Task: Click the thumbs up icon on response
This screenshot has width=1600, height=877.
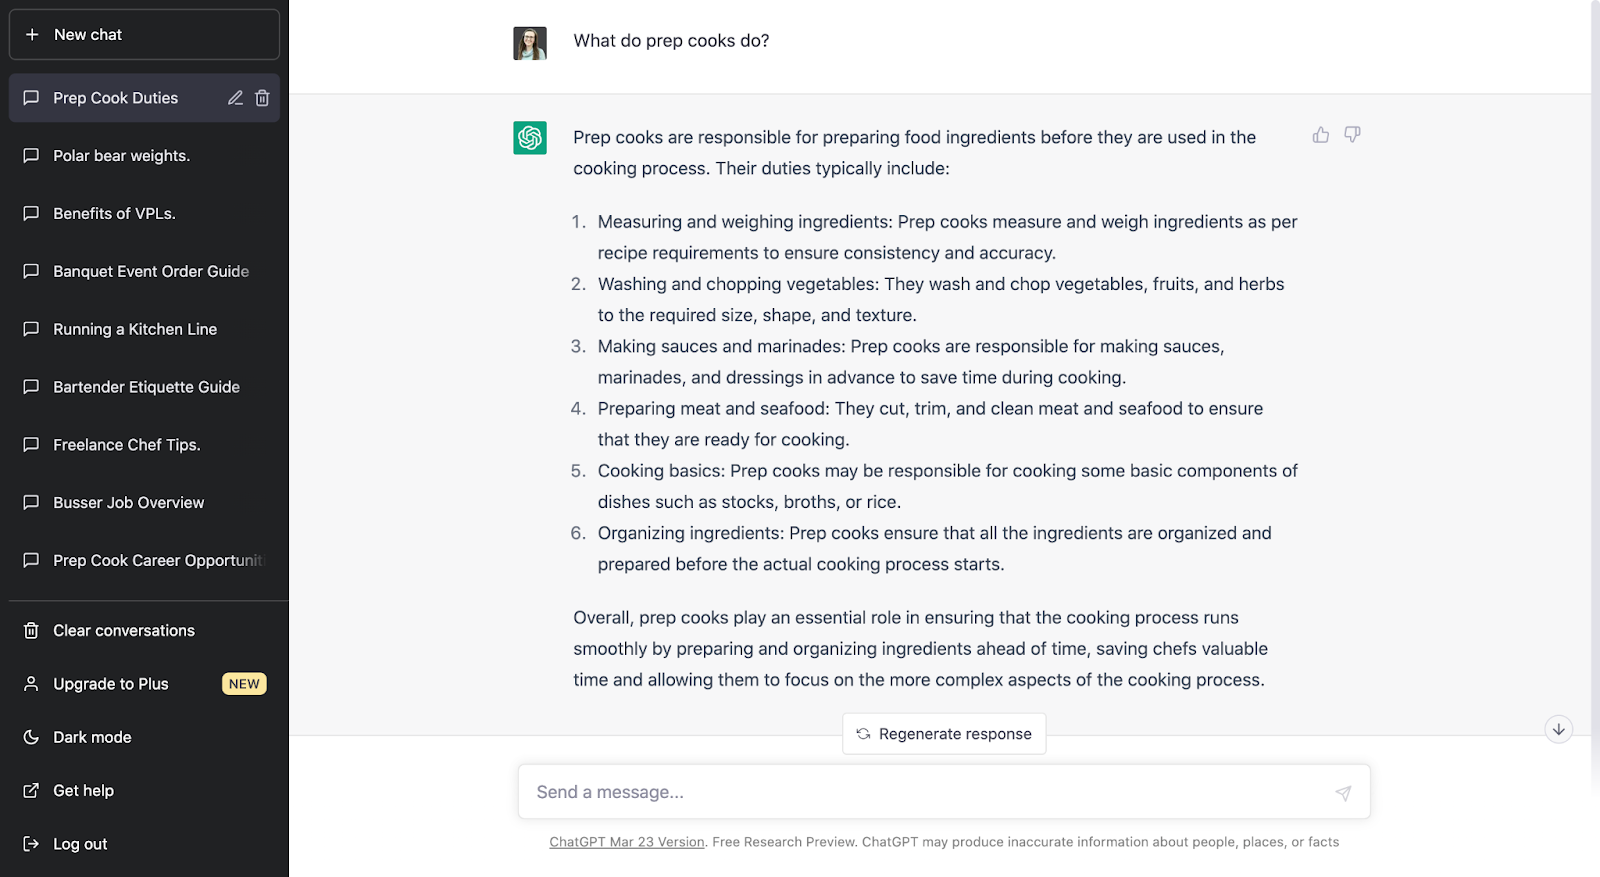Action: click(1321, 135)
